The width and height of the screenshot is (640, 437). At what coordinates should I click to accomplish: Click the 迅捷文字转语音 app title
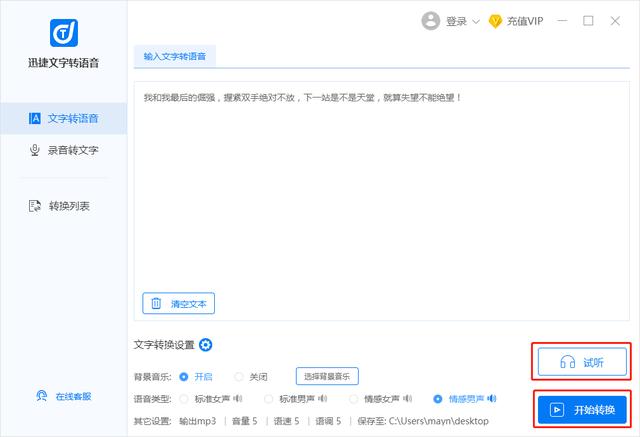(x=64, y=63)
